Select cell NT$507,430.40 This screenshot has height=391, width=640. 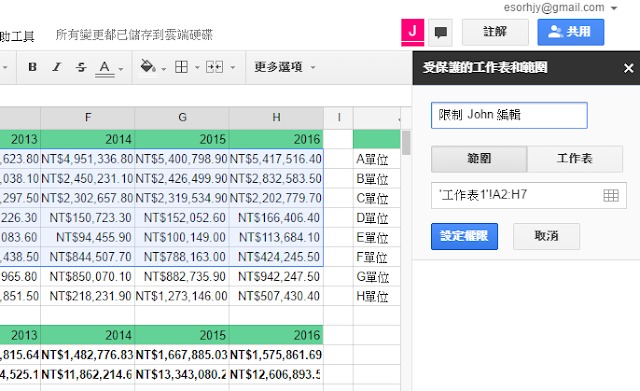276,296
